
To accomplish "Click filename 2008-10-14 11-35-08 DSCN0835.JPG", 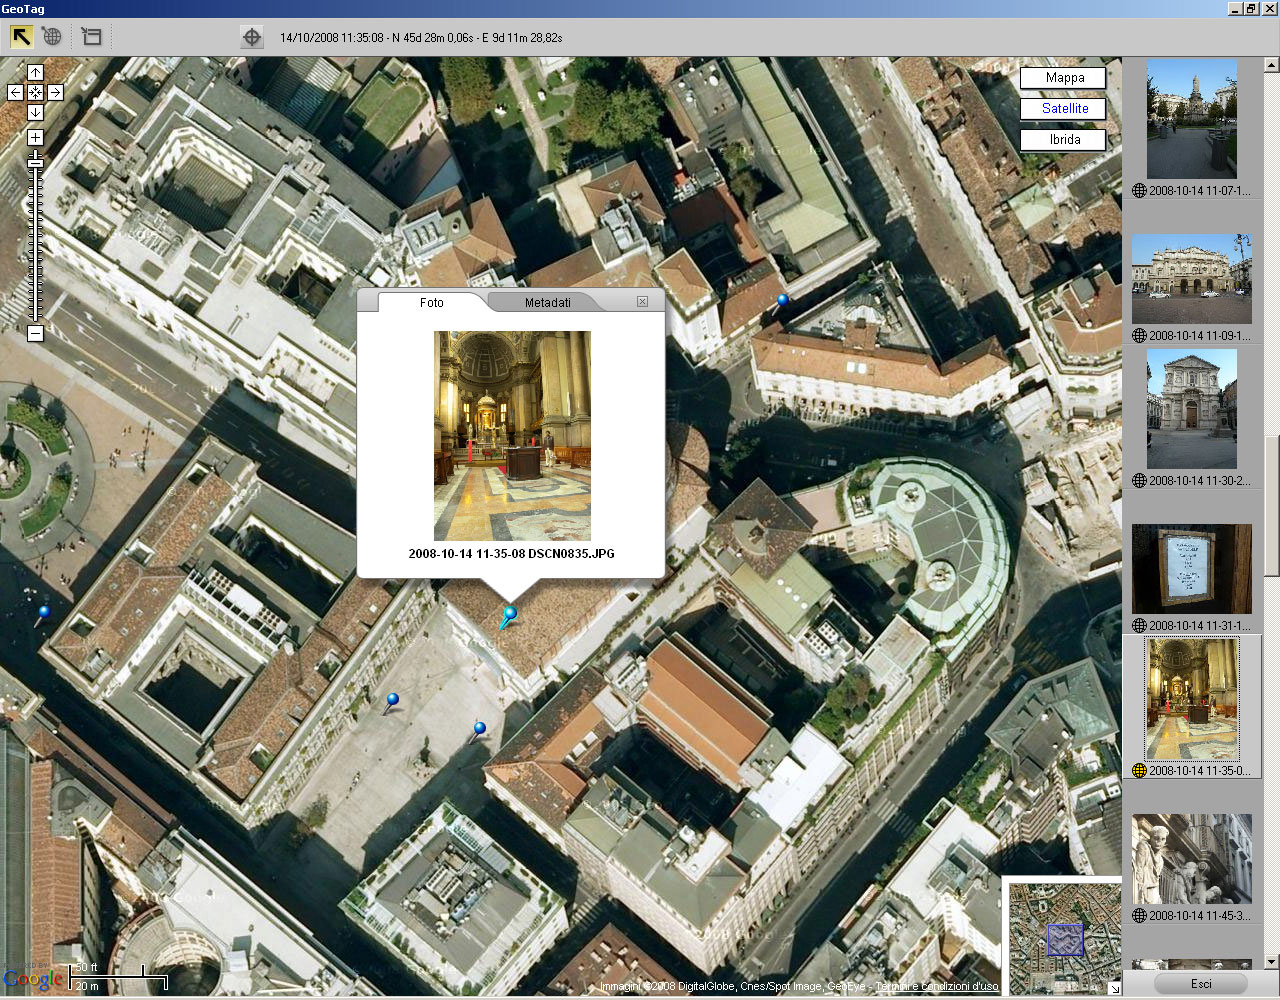I will [x=511, y=554].
